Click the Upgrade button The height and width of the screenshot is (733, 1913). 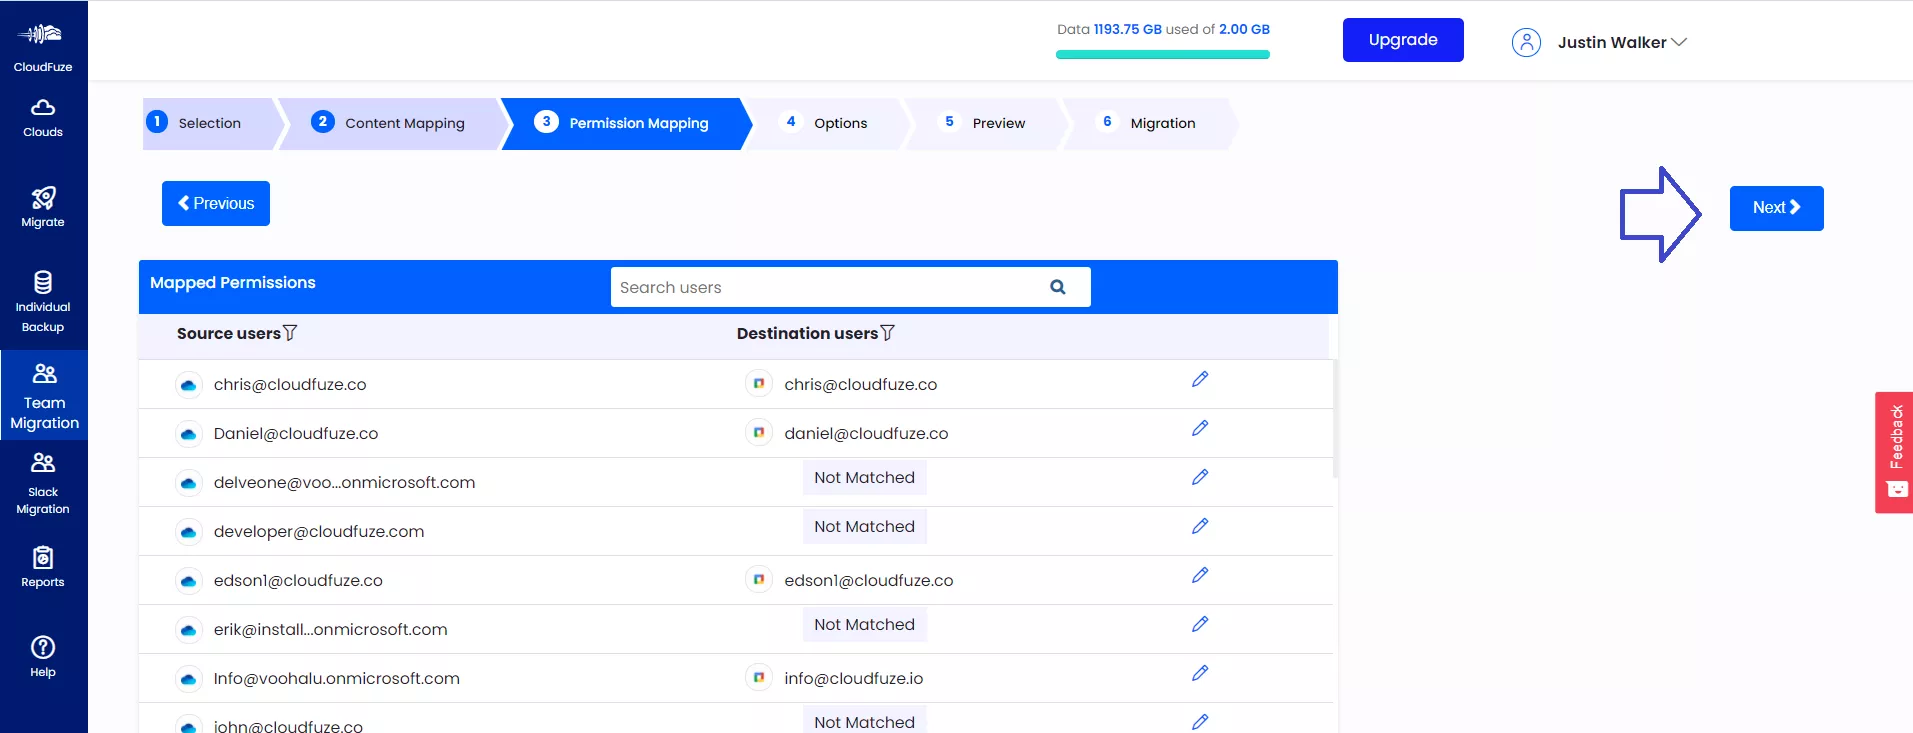pyautogui.click(x=1403, y=40)
